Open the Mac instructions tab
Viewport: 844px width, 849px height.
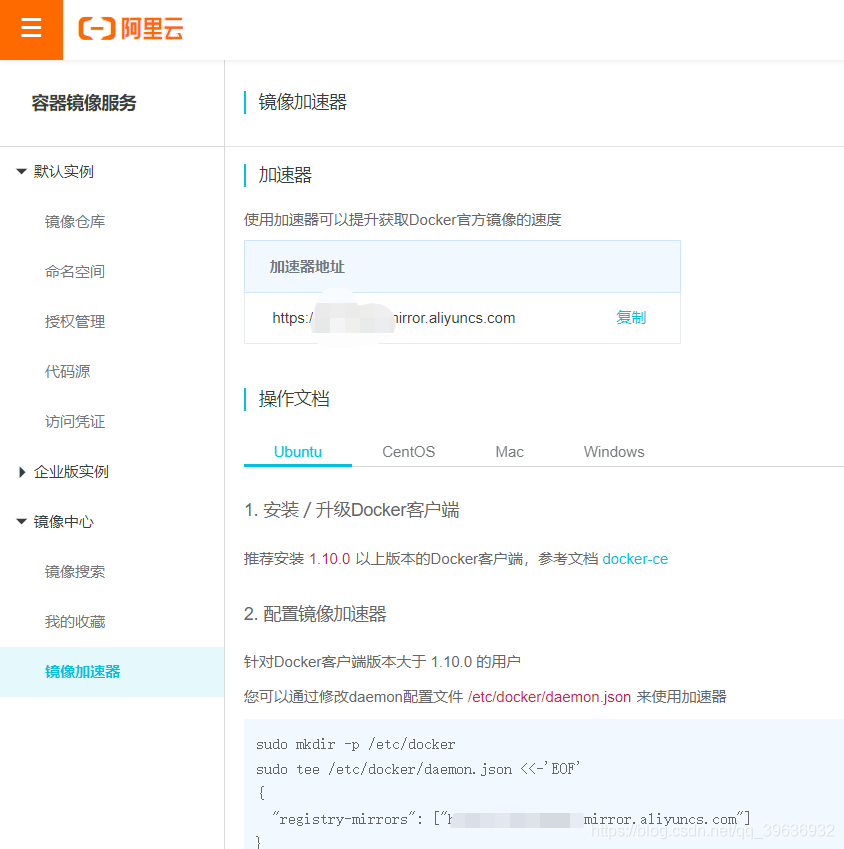[509, 451]
